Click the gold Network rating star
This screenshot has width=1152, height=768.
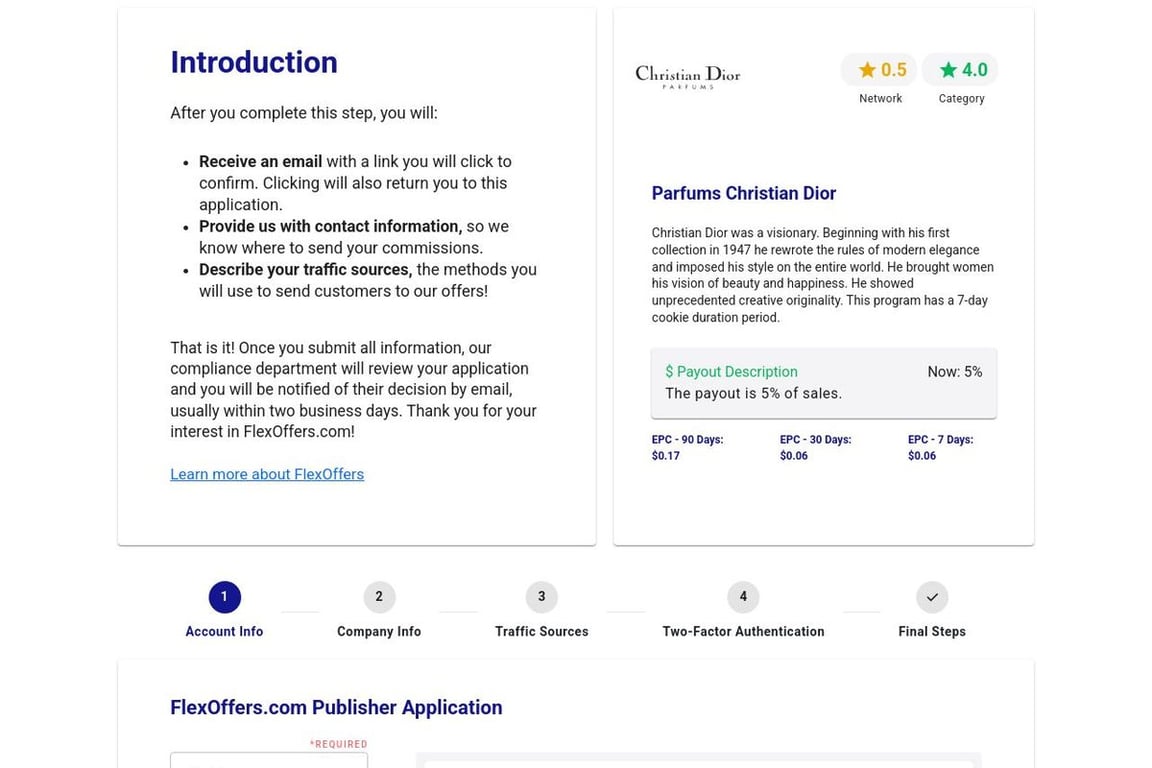tap(867, 70)
